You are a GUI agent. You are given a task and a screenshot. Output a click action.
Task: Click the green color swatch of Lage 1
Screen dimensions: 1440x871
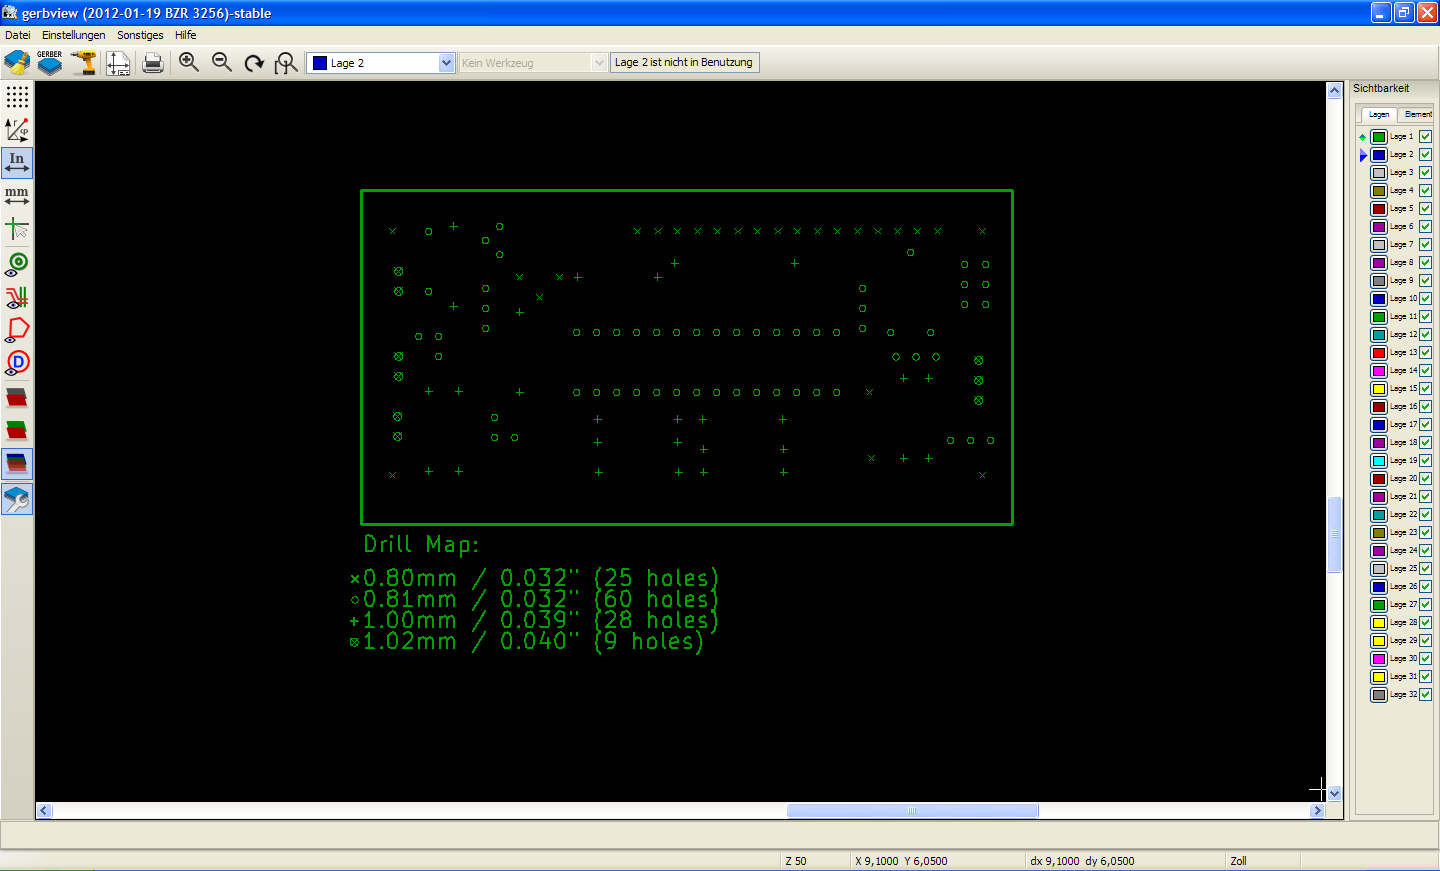click(1379, 137)
